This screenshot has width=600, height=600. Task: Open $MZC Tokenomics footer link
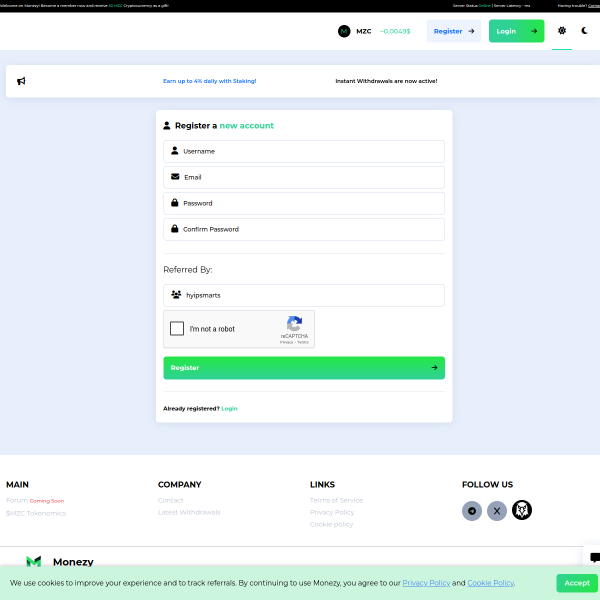tap(36, 513)
